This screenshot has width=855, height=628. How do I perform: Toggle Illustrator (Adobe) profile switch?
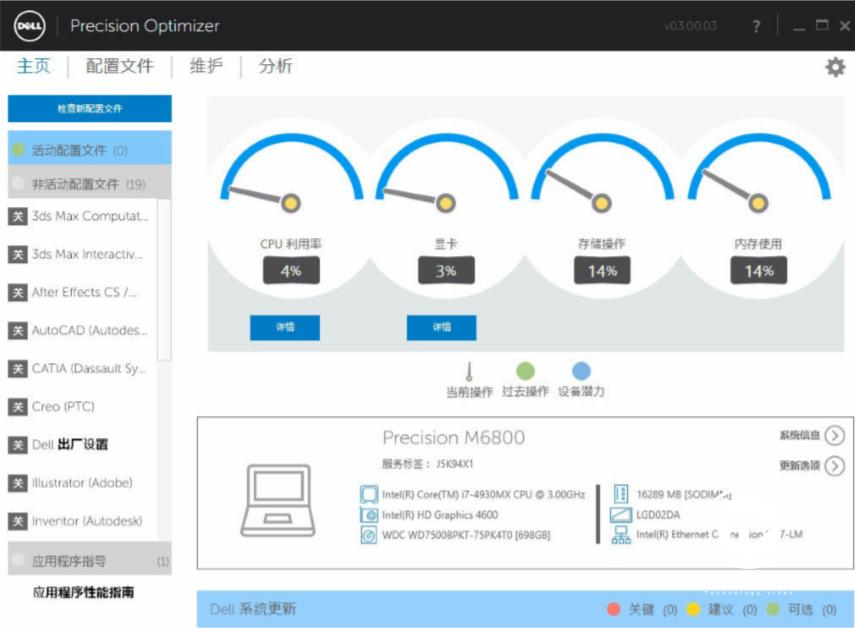17,483
